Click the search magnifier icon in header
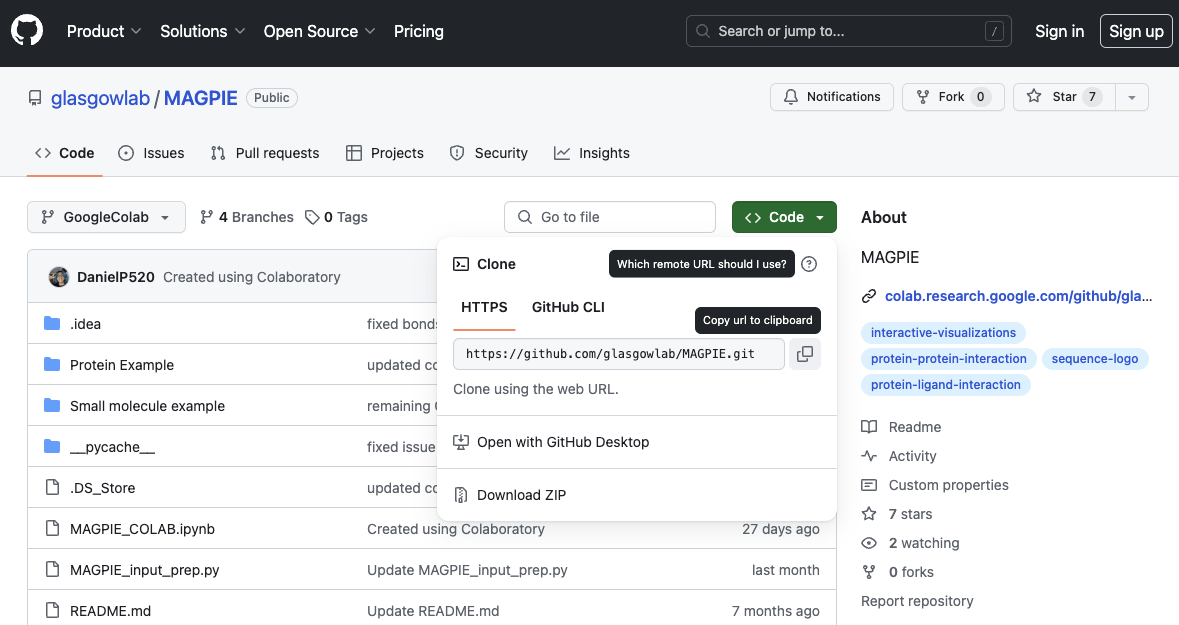Viewport: 1179px width, 625px height. 703,31
